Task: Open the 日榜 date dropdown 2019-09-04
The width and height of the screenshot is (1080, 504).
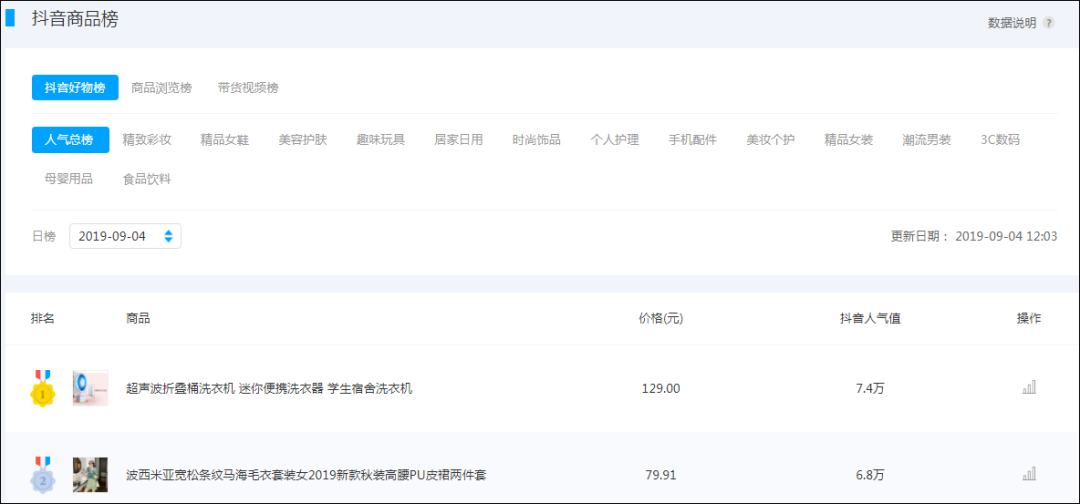Action: pyautogui.click(x=125, y=236)
